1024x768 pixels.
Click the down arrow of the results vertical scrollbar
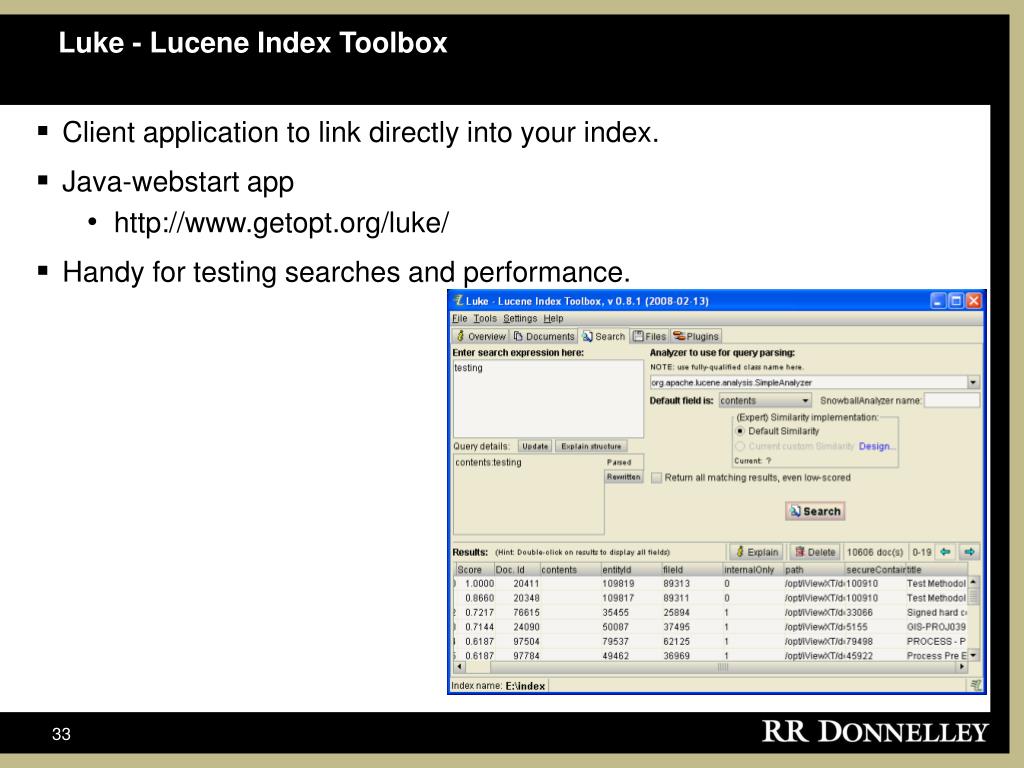973,655
